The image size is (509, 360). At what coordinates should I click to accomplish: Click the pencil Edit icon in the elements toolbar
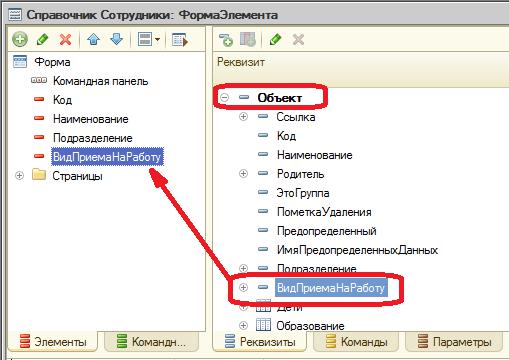pos(42,39)
